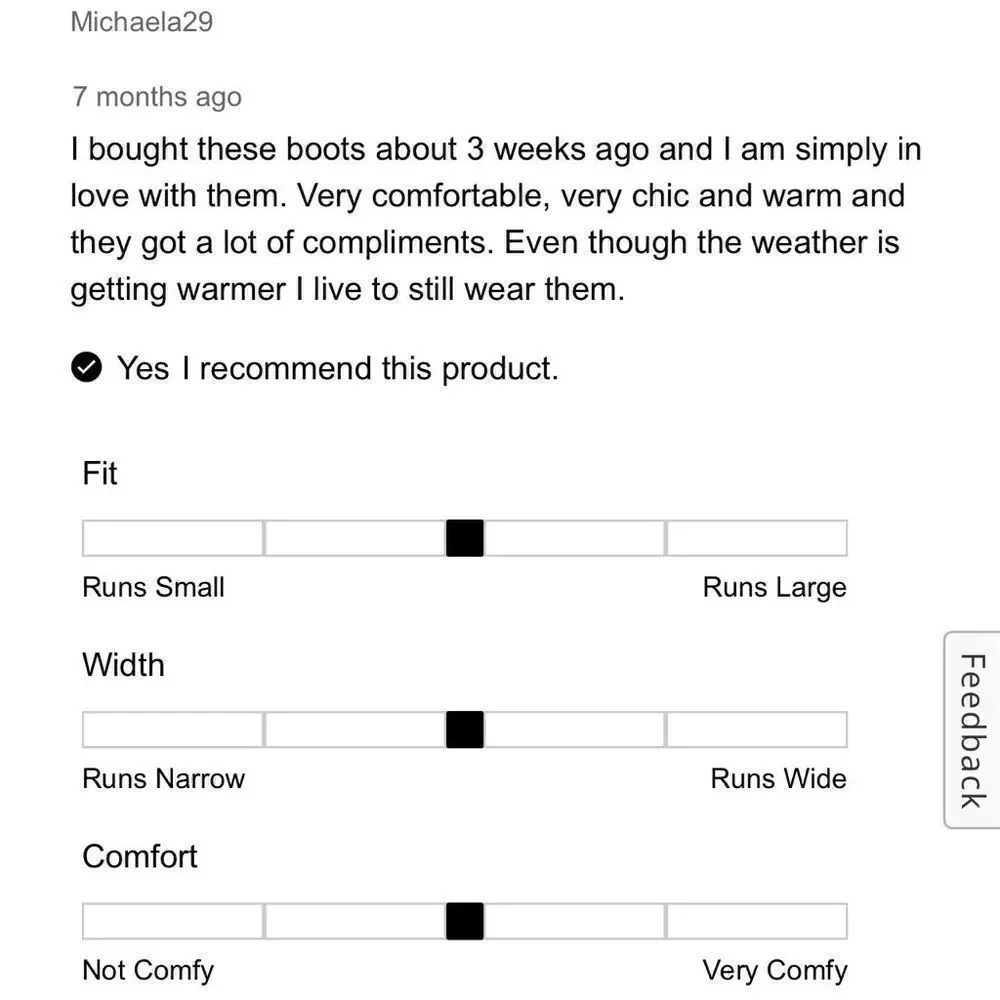Click the Runs Wide label
The width and height of the screenshot is (1000, 1000).
coord(779,778)
